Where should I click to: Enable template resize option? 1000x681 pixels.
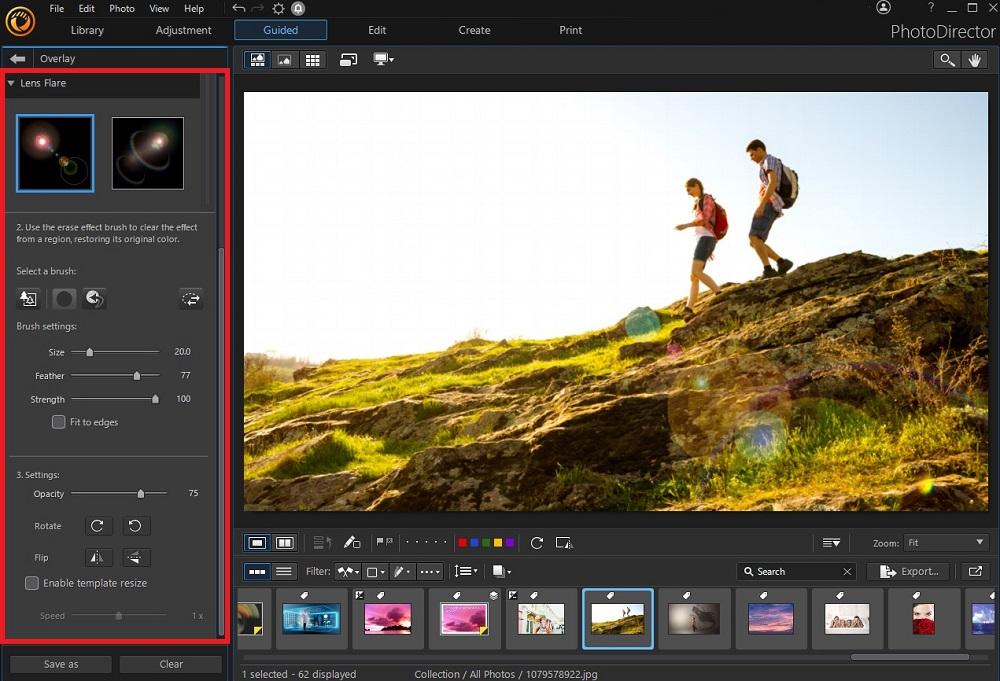[x=30, y=583]
